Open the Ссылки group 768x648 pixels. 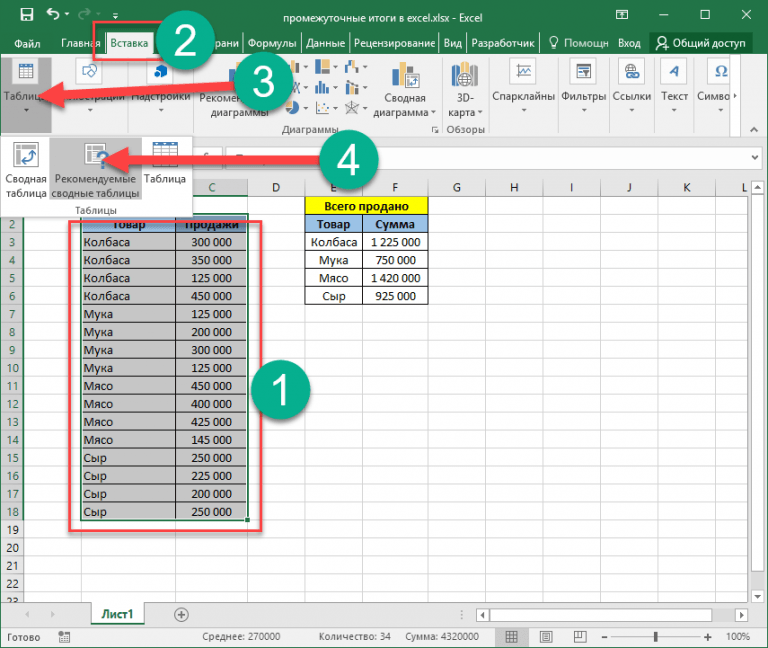coord(632,88)
